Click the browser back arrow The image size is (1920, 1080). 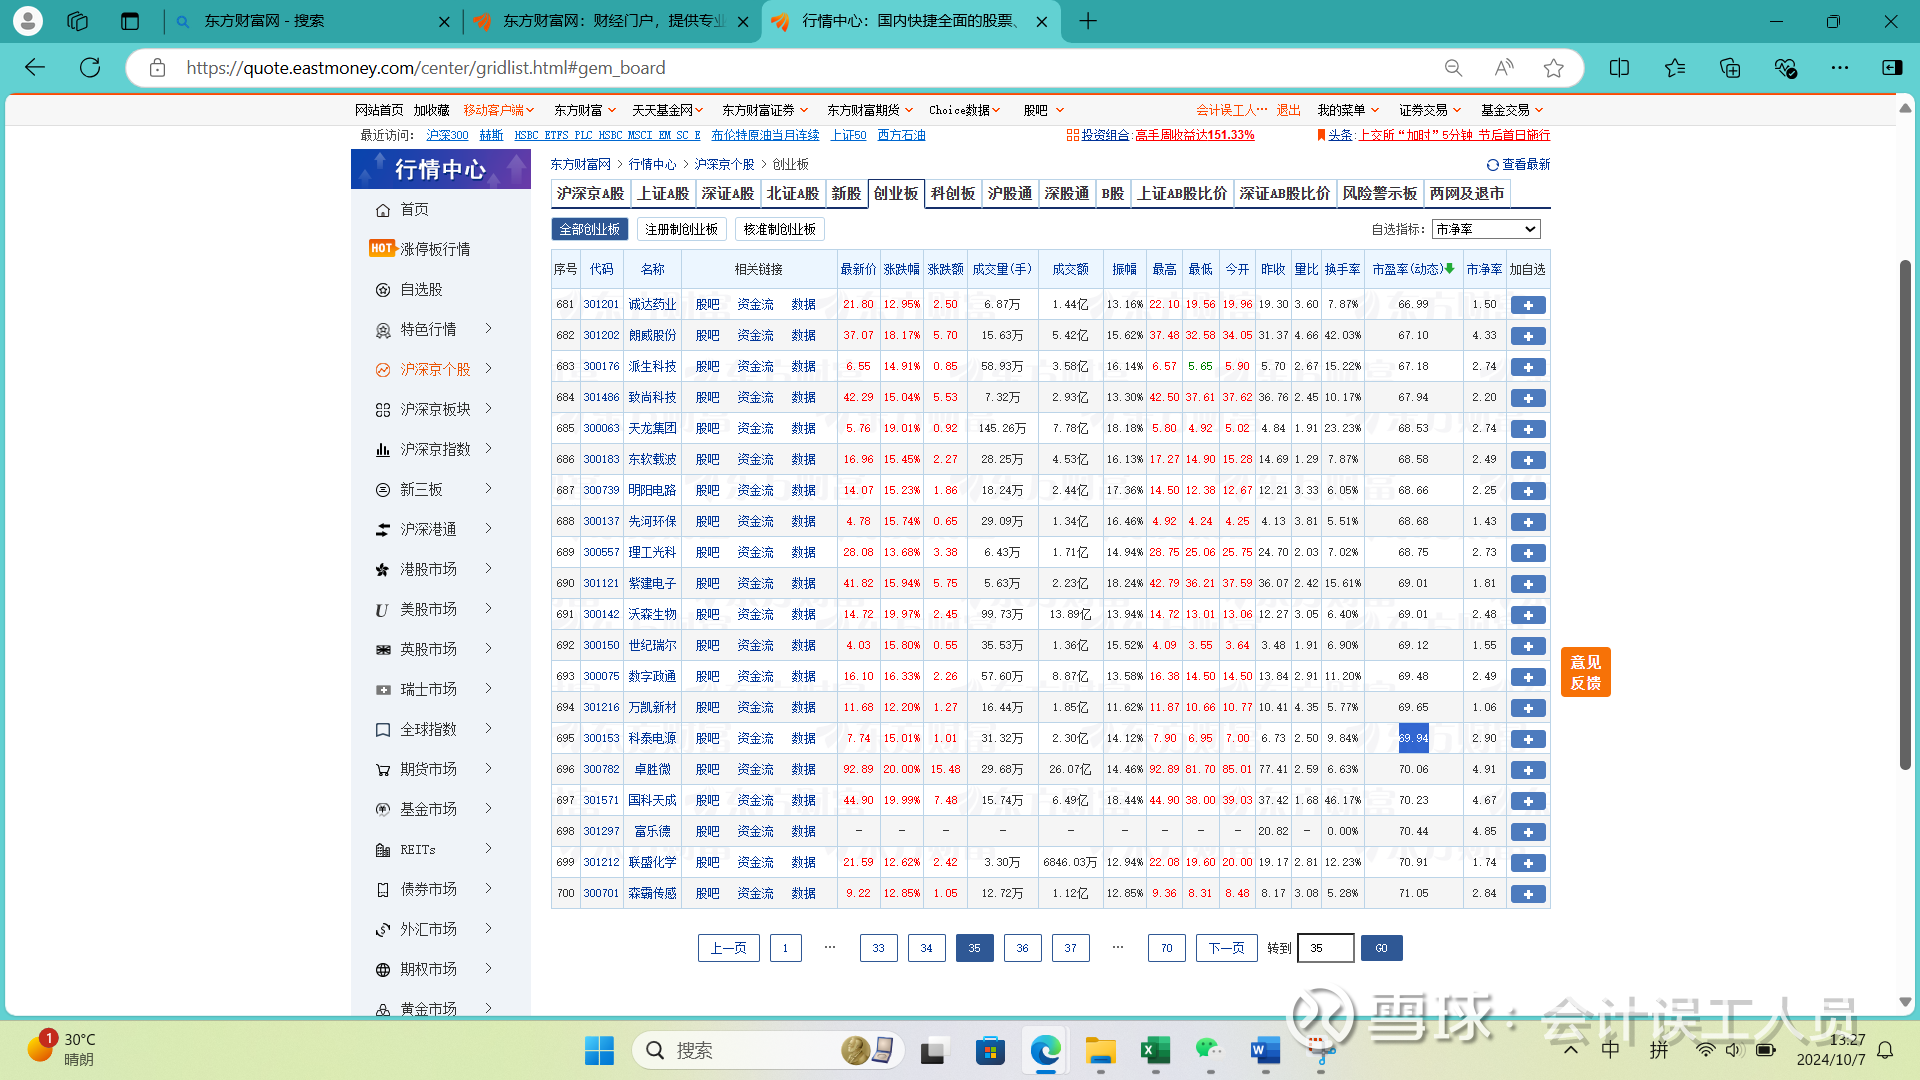[35, 67]
